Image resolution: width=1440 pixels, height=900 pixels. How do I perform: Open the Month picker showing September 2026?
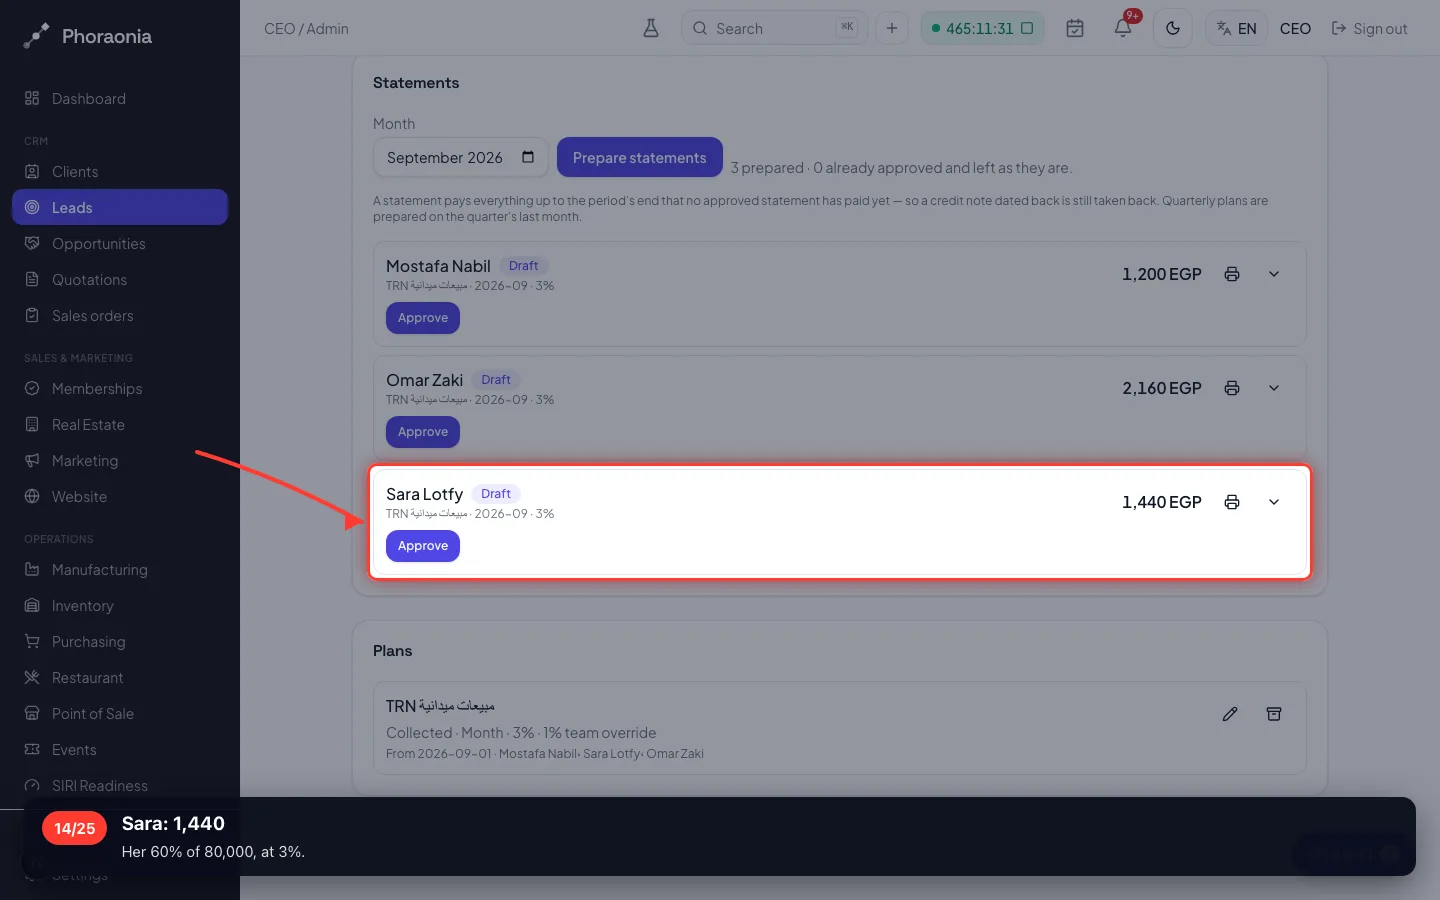(460, 157)
